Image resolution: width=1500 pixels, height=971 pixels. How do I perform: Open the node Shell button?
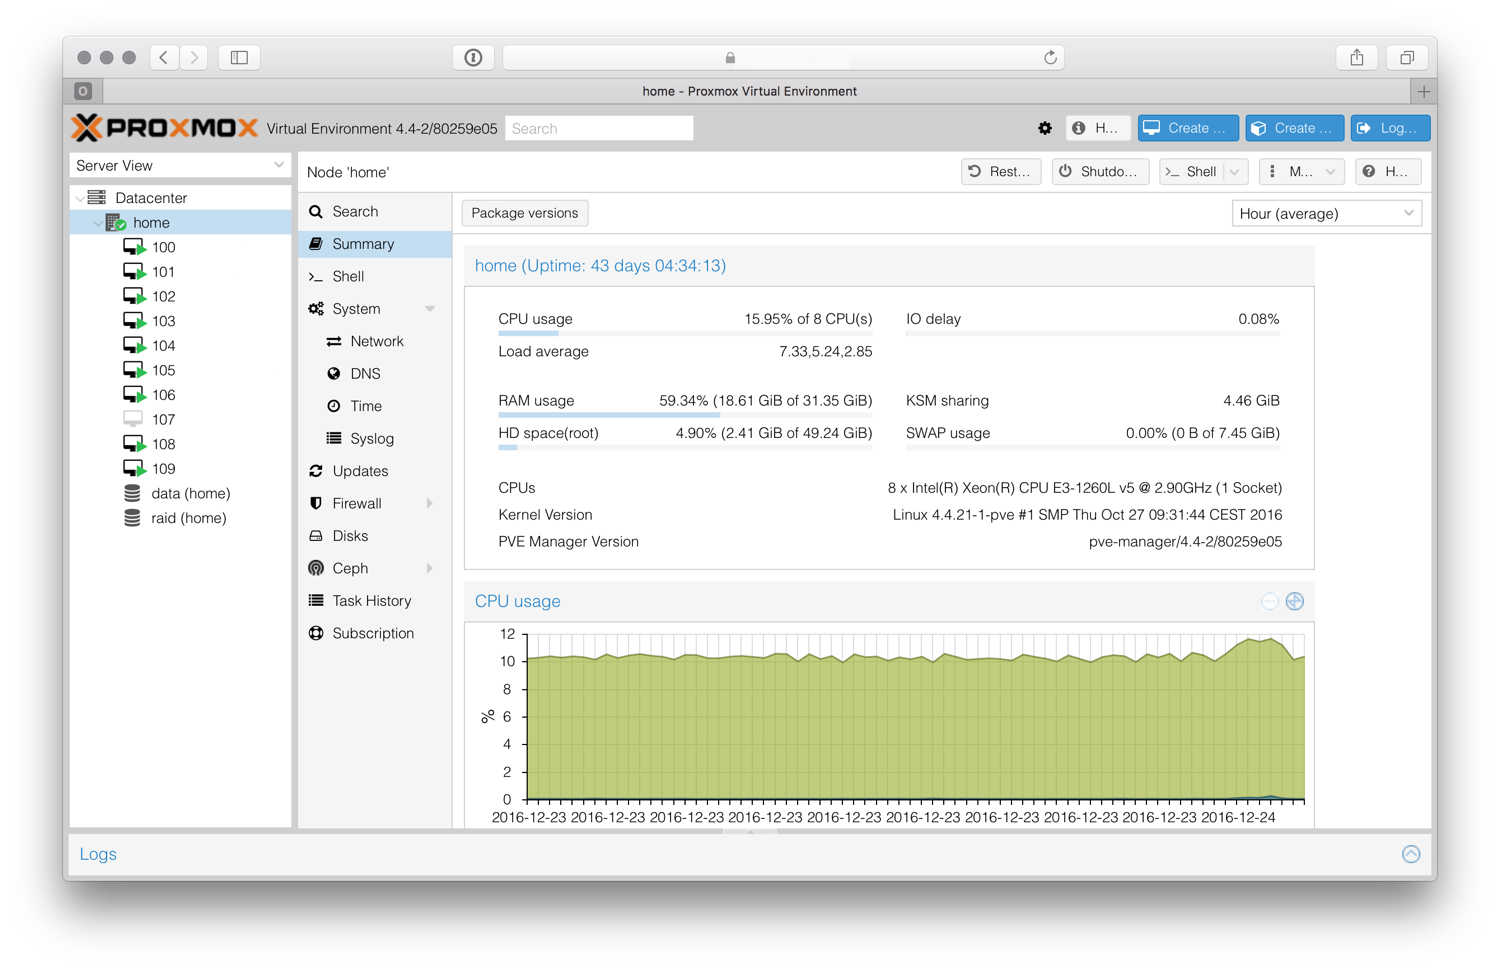point(1192,172)
